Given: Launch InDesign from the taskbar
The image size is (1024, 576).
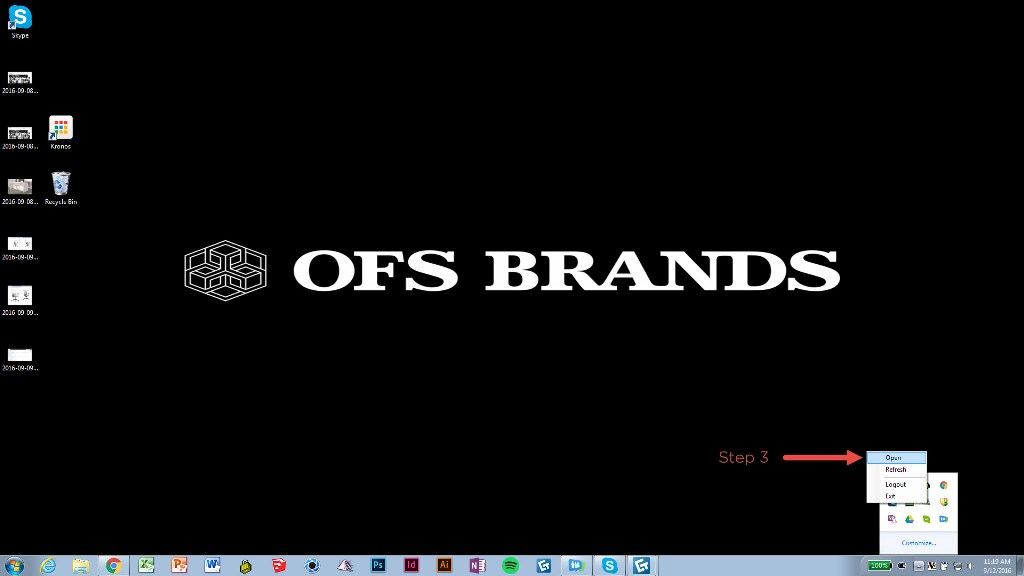Looking at the screenshot, I should click(411, 566).
